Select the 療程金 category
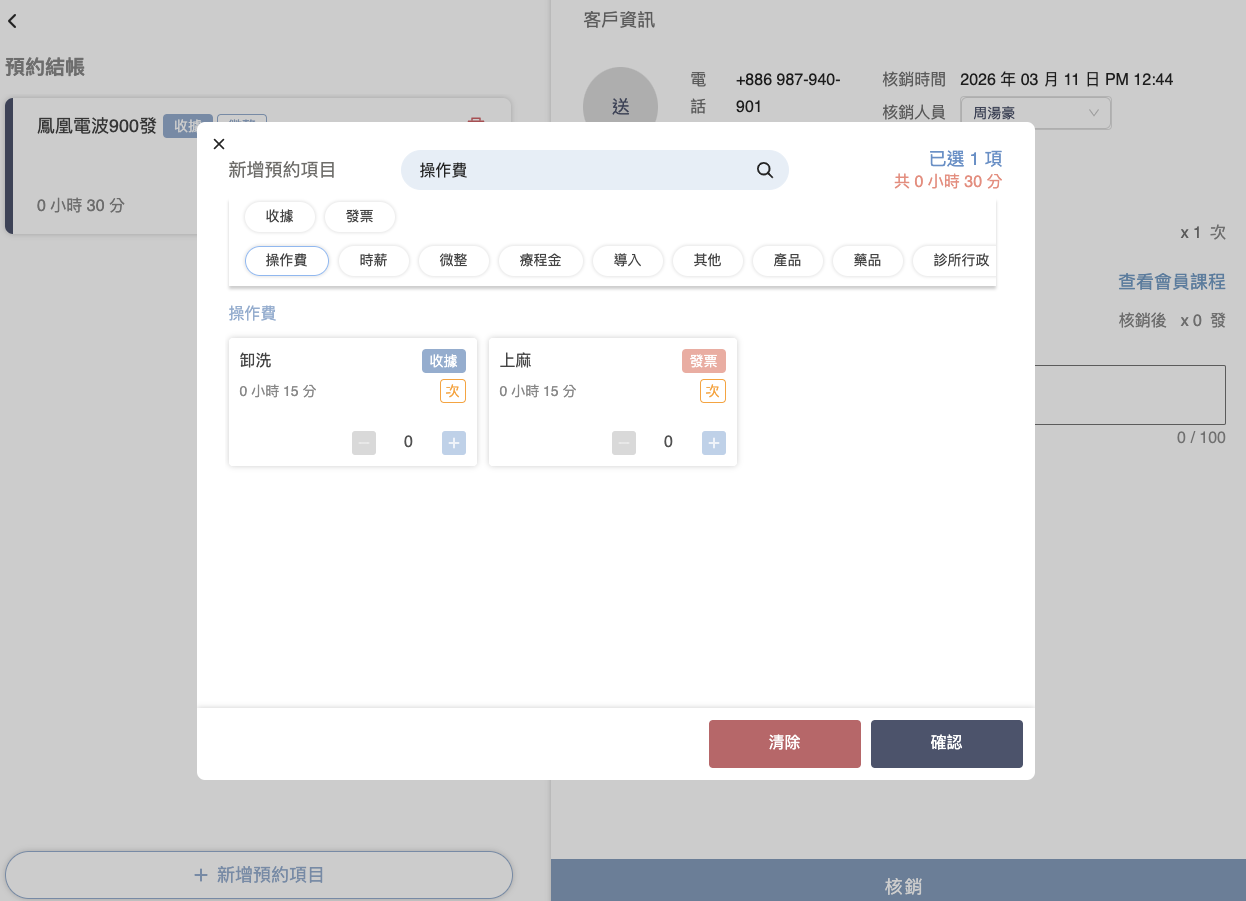 (540, 261)
